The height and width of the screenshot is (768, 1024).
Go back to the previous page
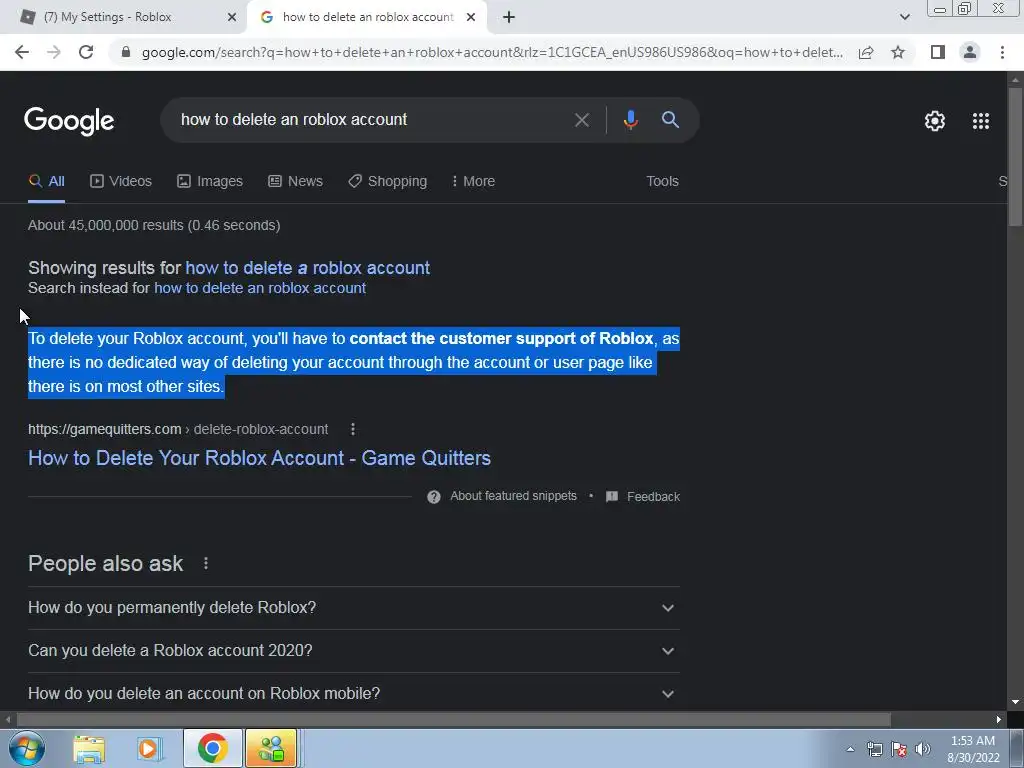tap(22, 52)
